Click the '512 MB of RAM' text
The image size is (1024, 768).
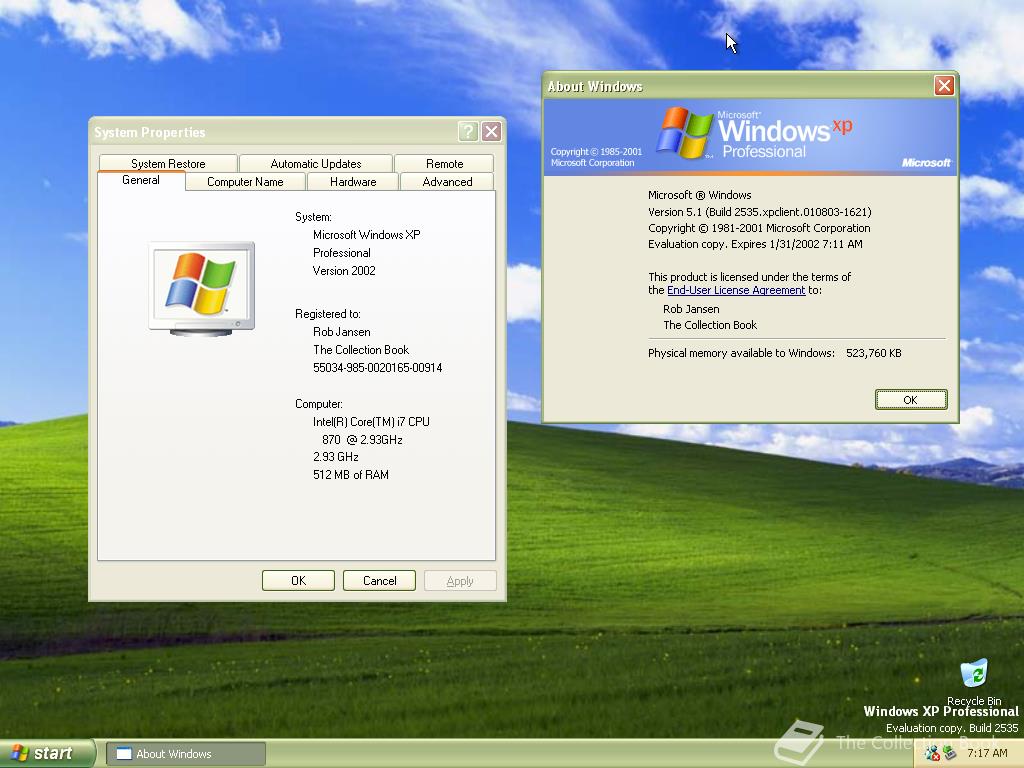click(351, 475)
